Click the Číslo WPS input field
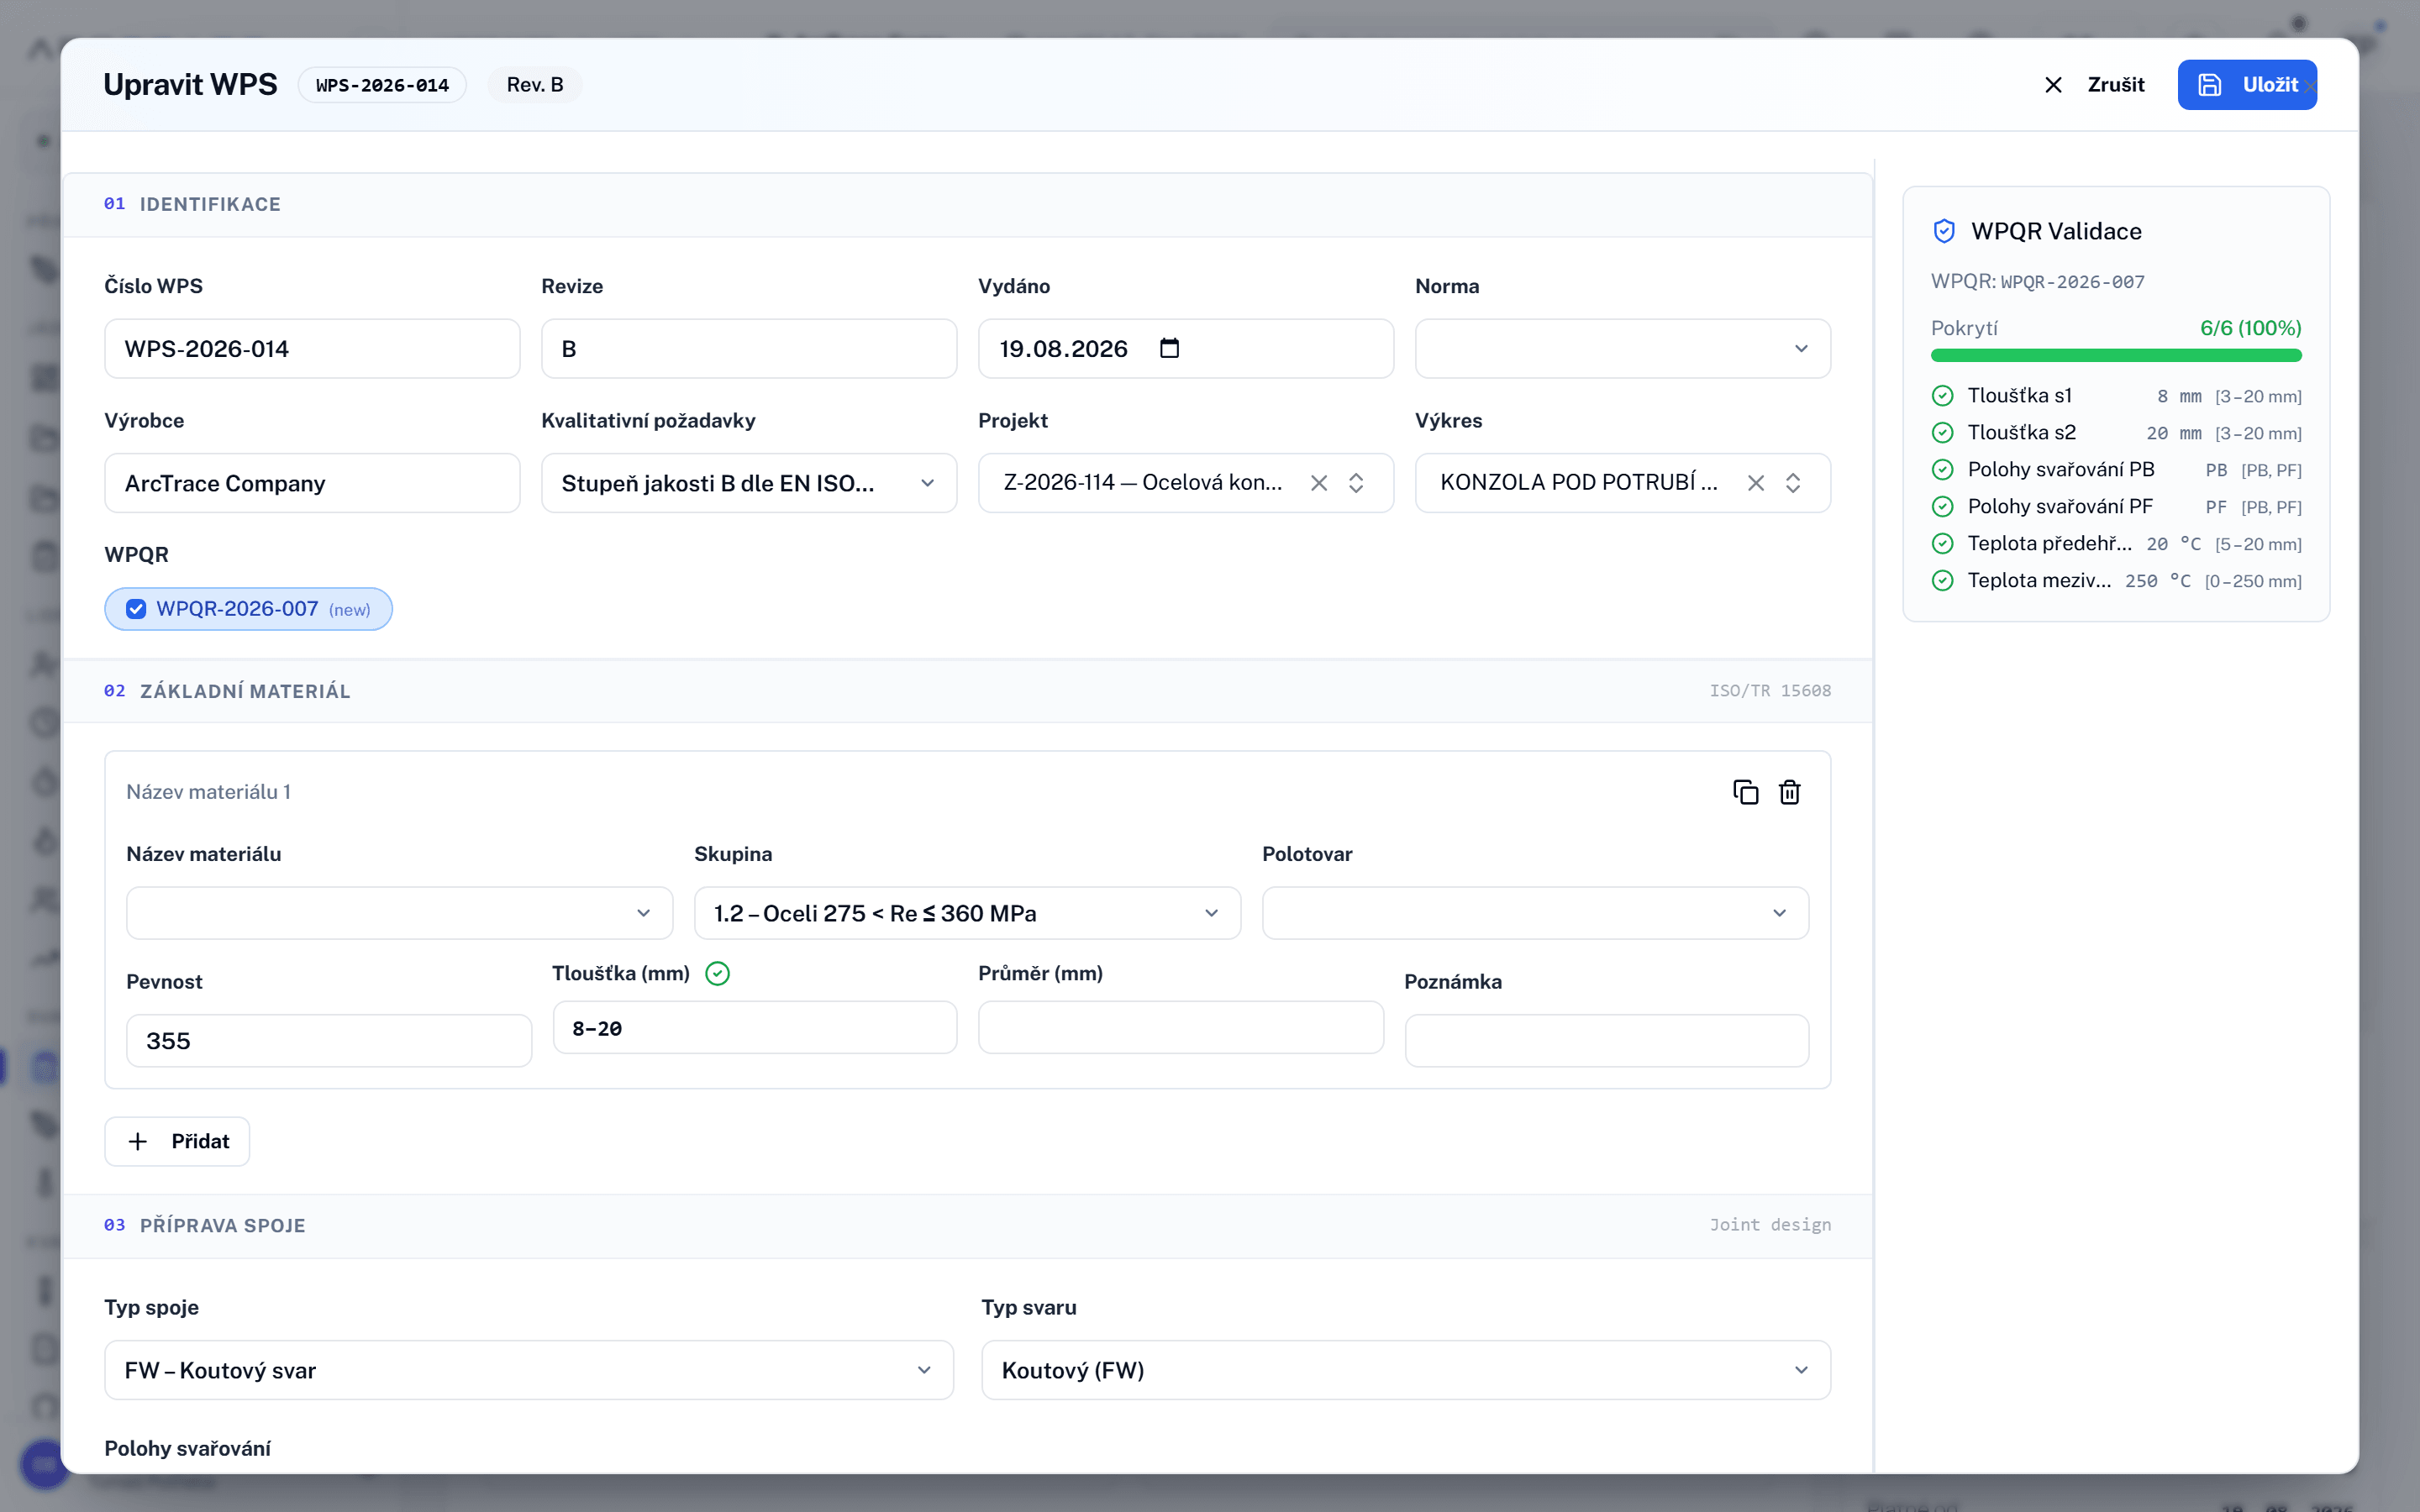The height and width of the screenshot is (1512, 2420). pos(312,348)
